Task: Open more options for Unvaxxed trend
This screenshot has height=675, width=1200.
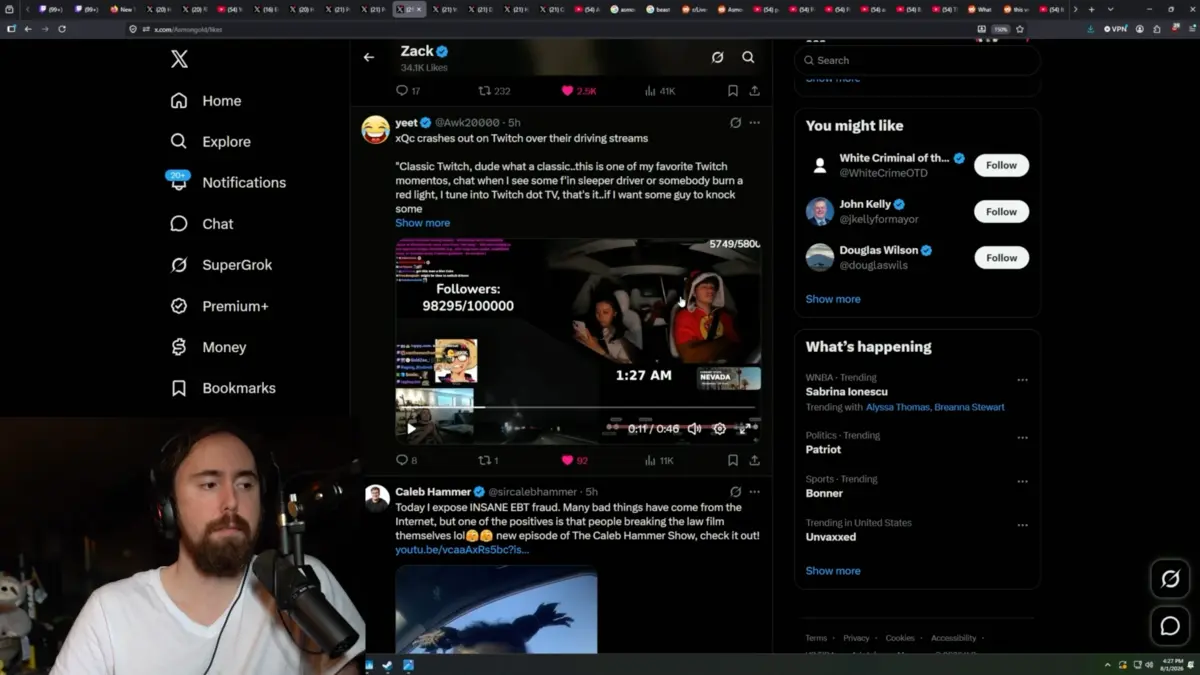Action: (1022, 525)
